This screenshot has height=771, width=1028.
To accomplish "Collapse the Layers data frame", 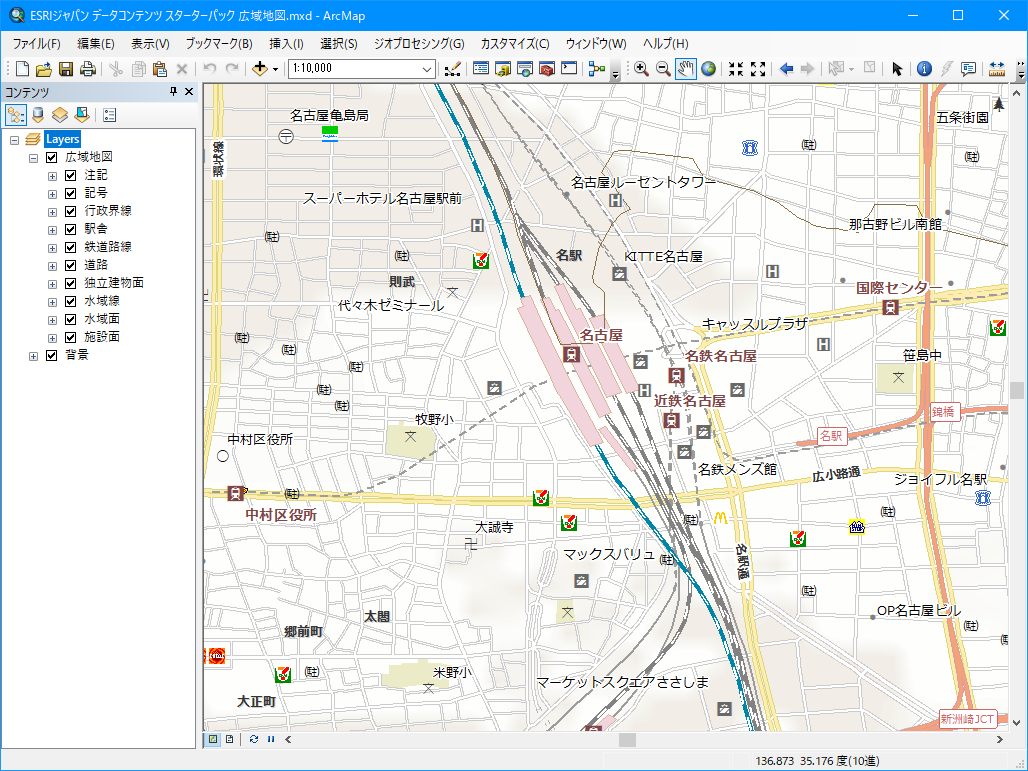I will [14, 140].
